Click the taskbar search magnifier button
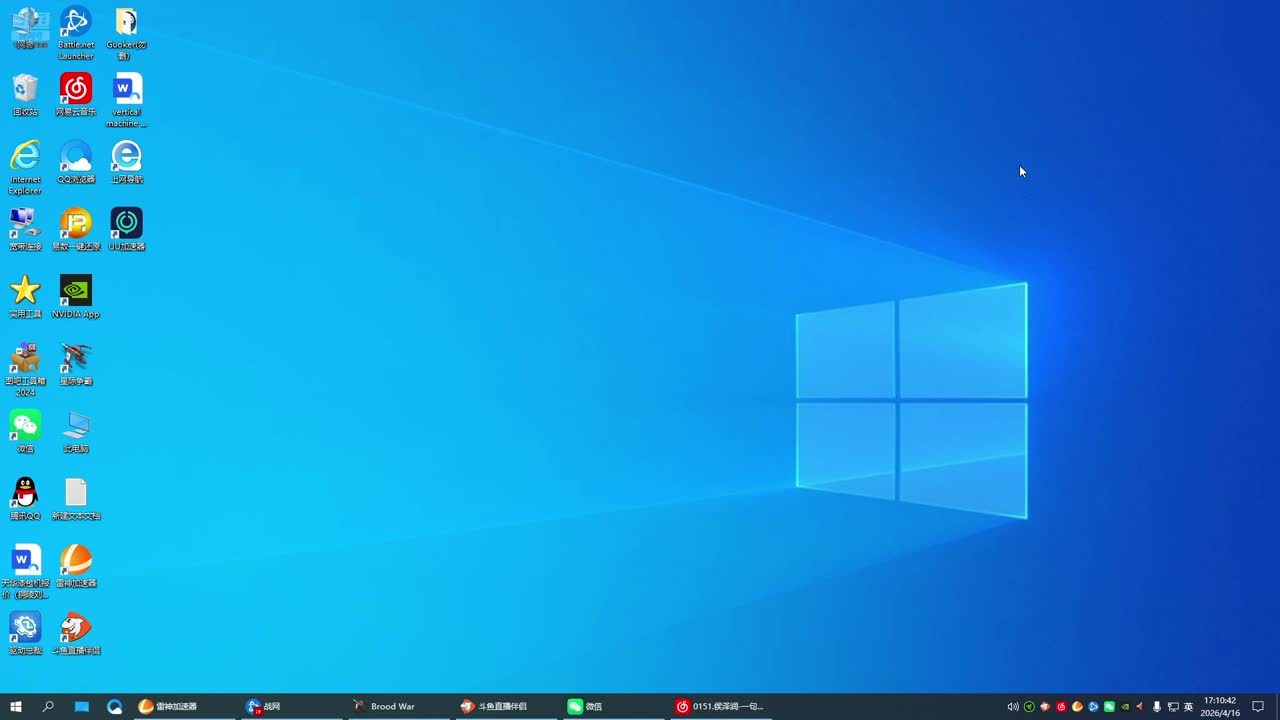This screenshot has width=1280, height=720. [x=48, y=706]
